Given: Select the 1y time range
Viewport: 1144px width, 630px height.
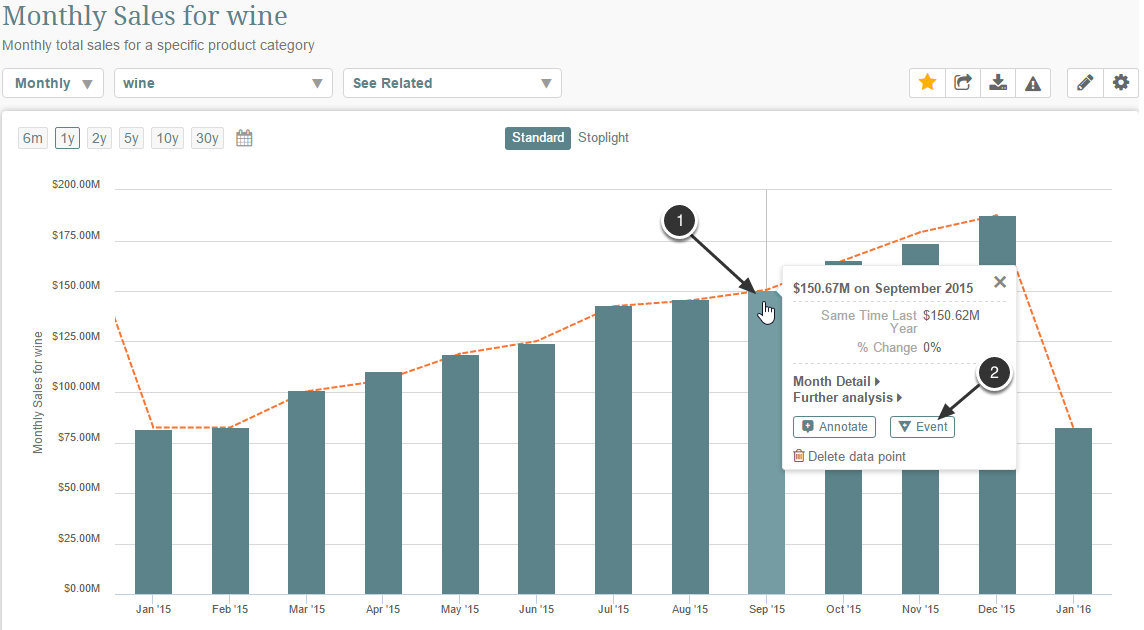Looking at the screenshot, I should coord(68,138).
